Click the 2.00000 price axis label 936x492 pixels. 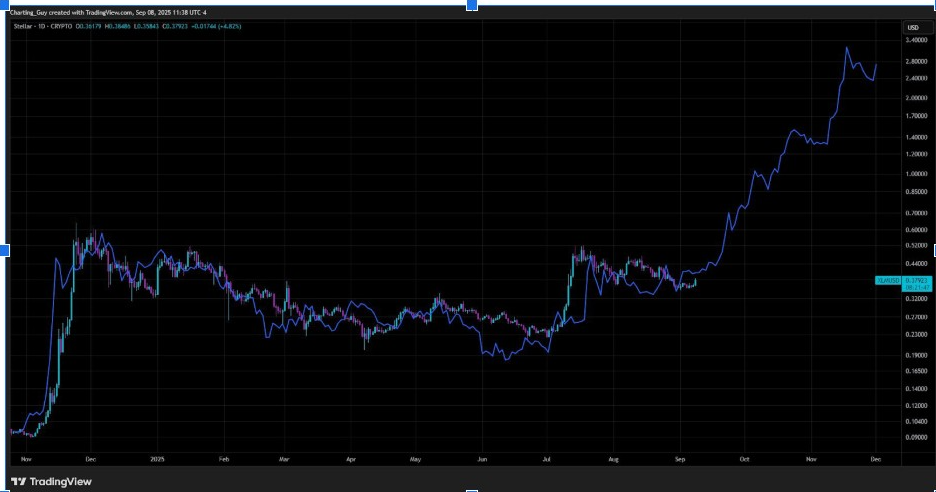coord(916,98)
